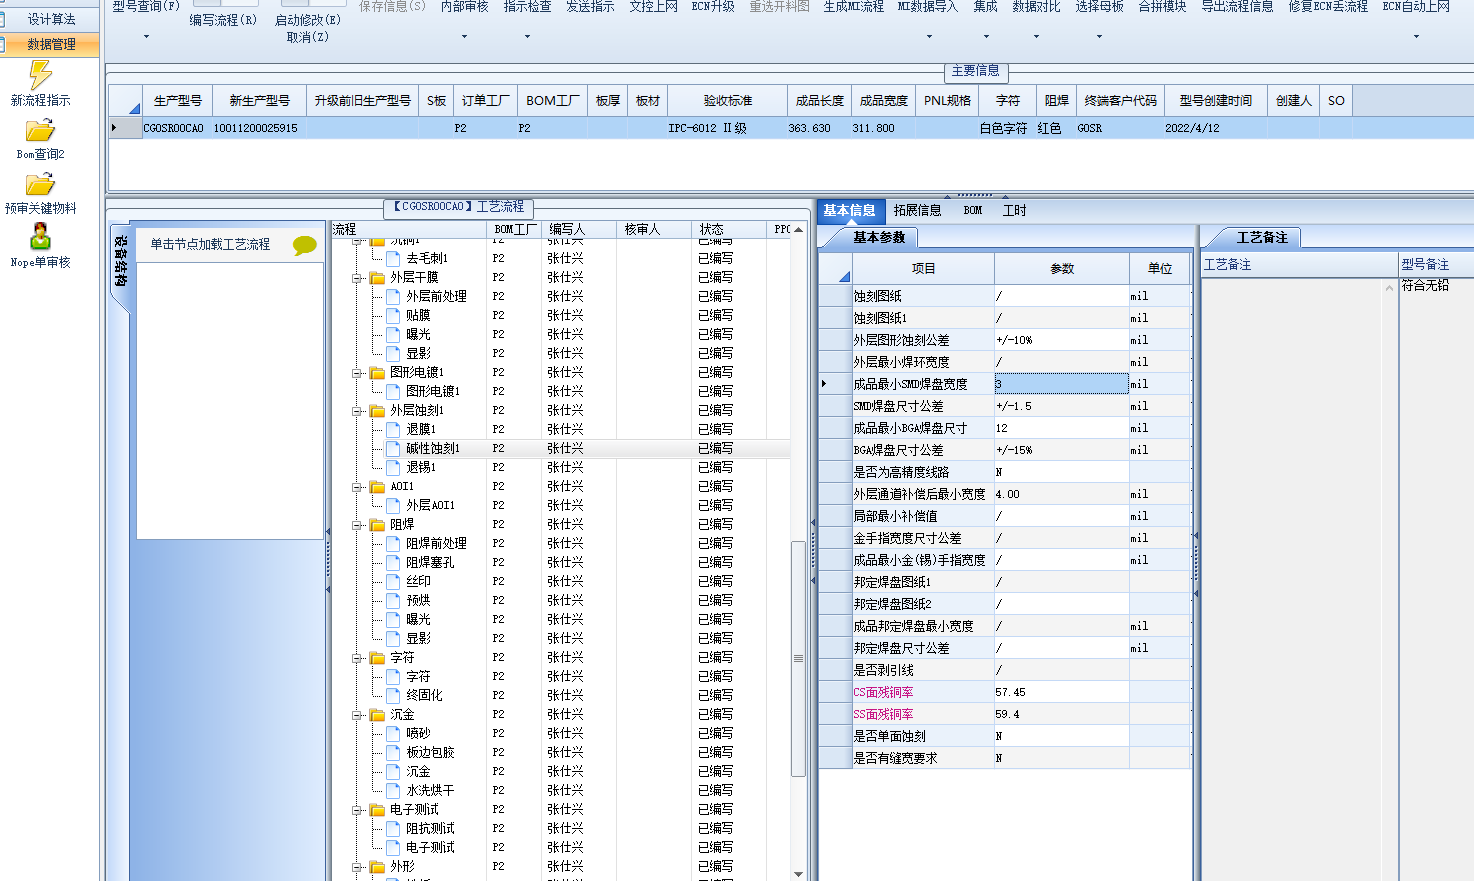The height and width of the screenshot is (881, 1474).
Task: Click the 发送指示 toolbar button
Action: [590, 6]
